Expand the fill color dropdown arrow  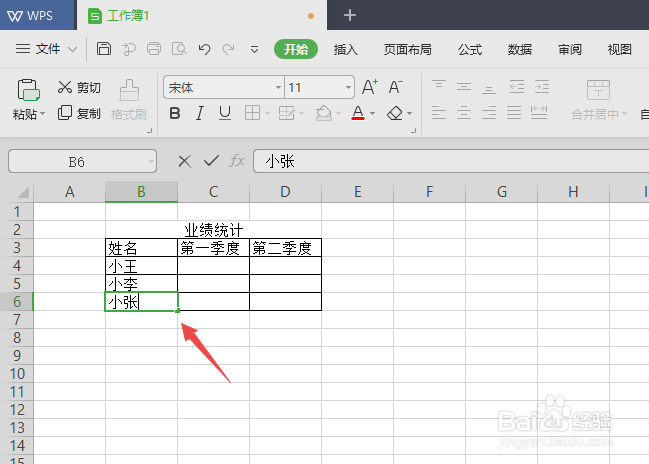click(x=338, y=113)
